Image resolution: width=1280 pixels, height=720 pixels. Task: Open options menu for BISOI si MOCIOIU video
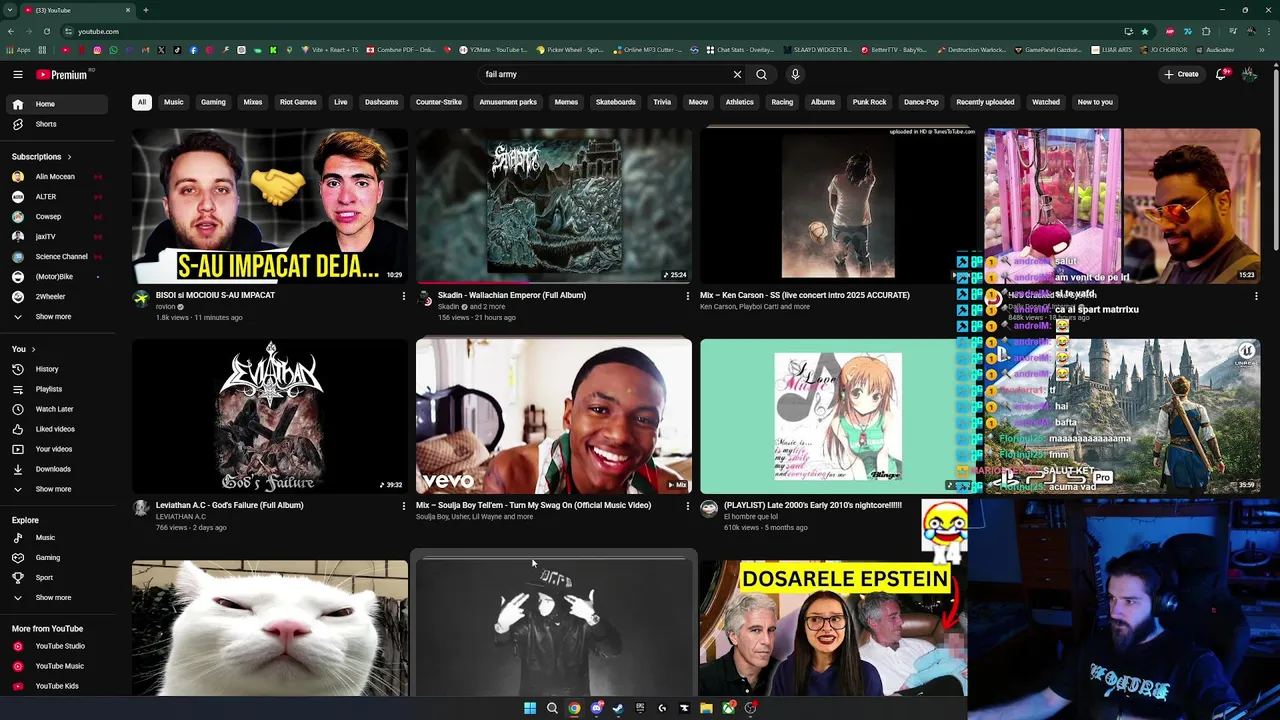click(403, 296)
